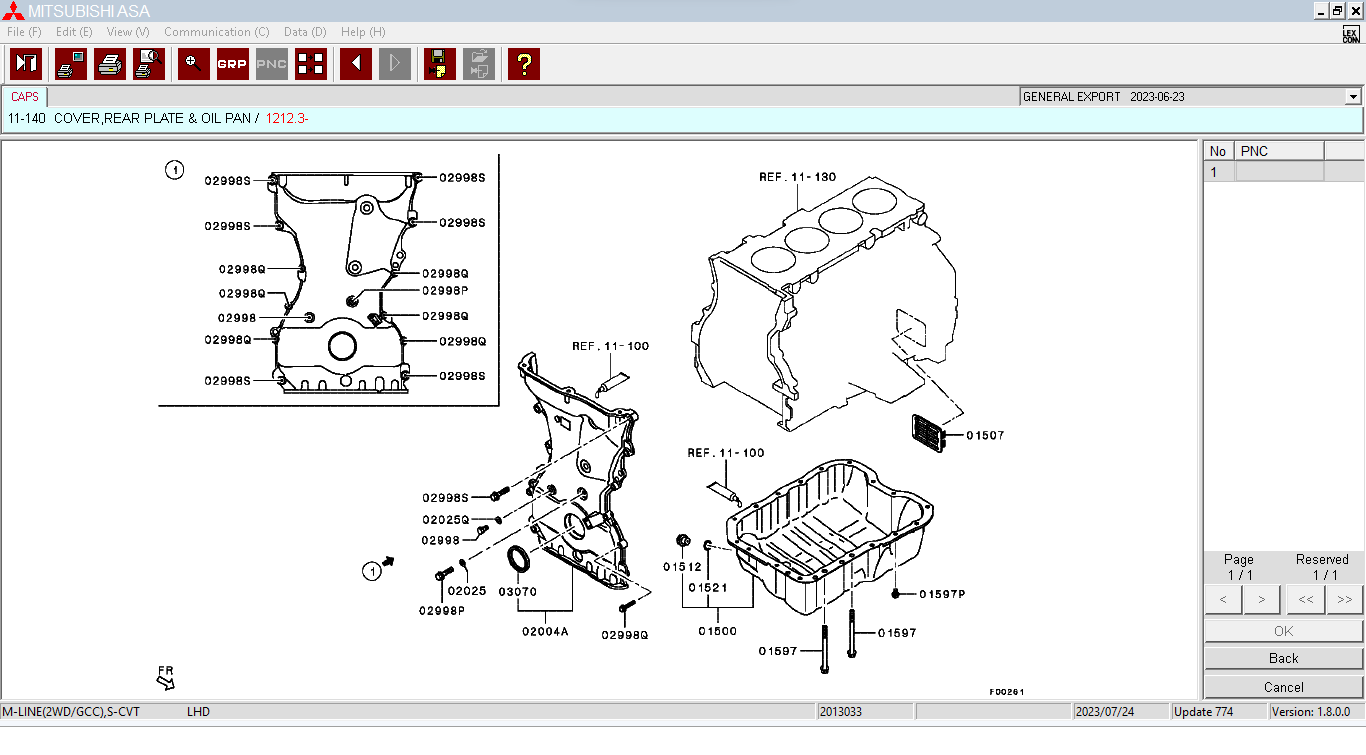Click the next page arrow under Page 1/1
Viewport: 1366px width, 755px height.
[x=1261, y=599]
